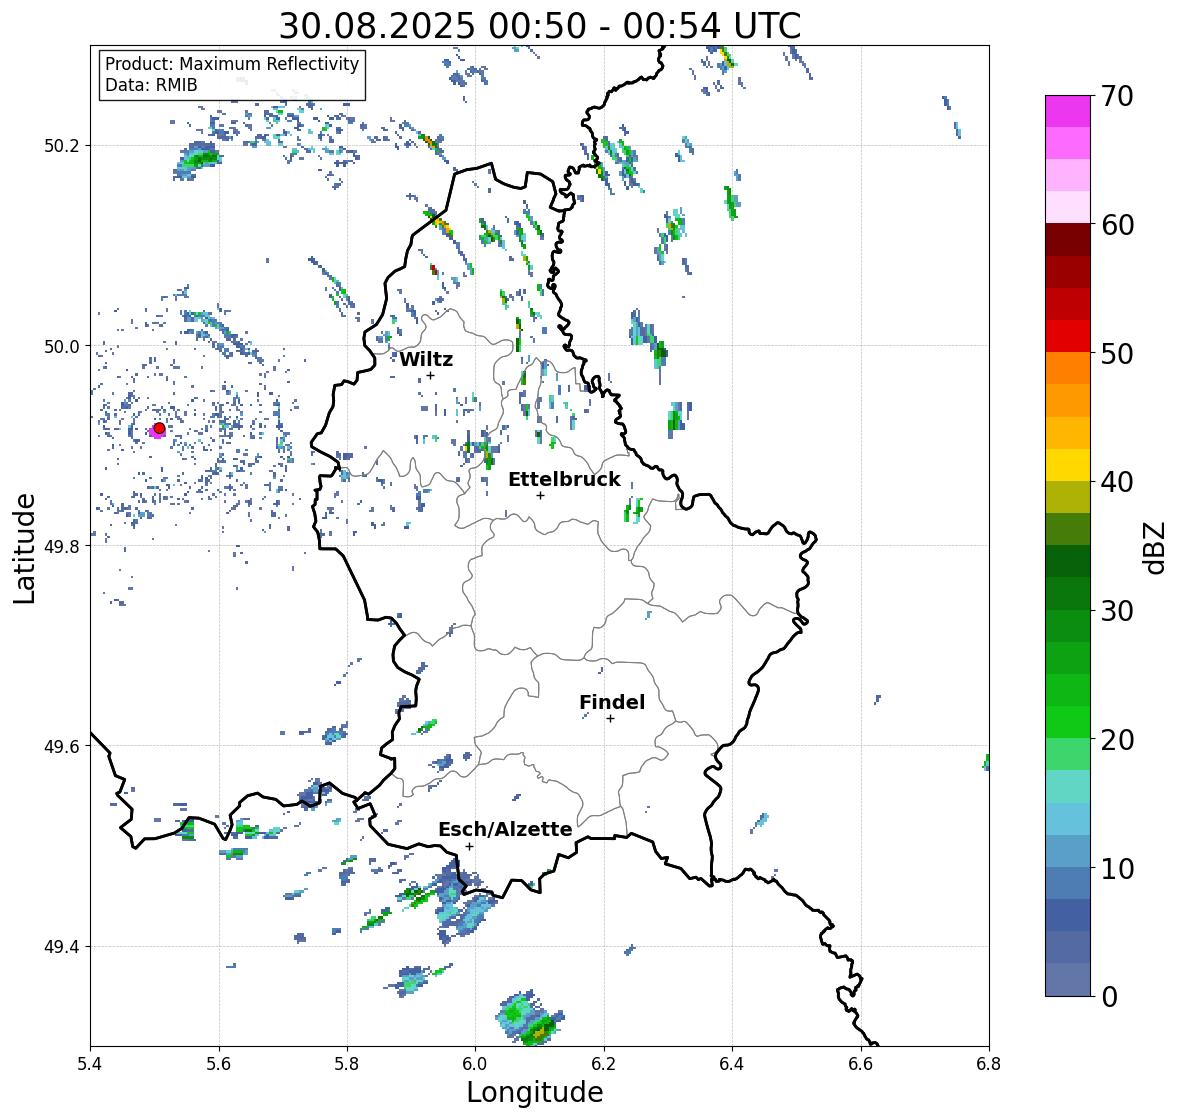This screenshot has width=1179, height=1117.
Task: Click the bright green 20 dBZ colorbar segment
Action: point(1068,722)
